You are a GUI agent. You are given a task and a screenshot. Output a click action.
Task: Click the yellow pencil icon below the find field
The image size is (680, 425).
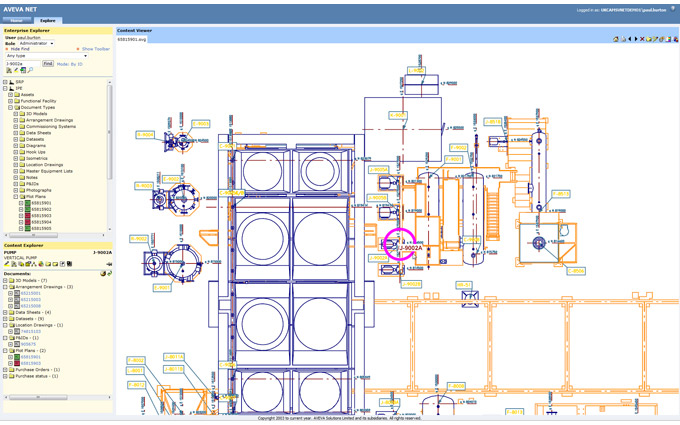(16, 70)
